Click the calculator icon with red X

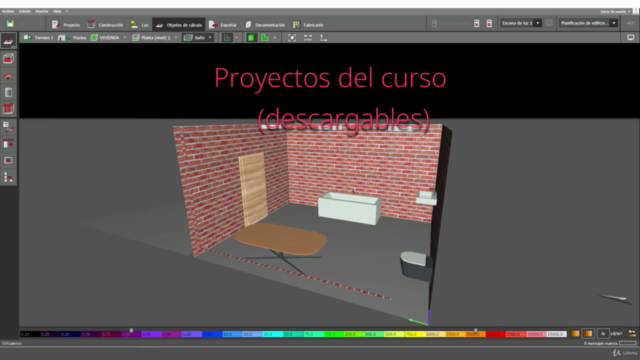[x=477, y=24]
